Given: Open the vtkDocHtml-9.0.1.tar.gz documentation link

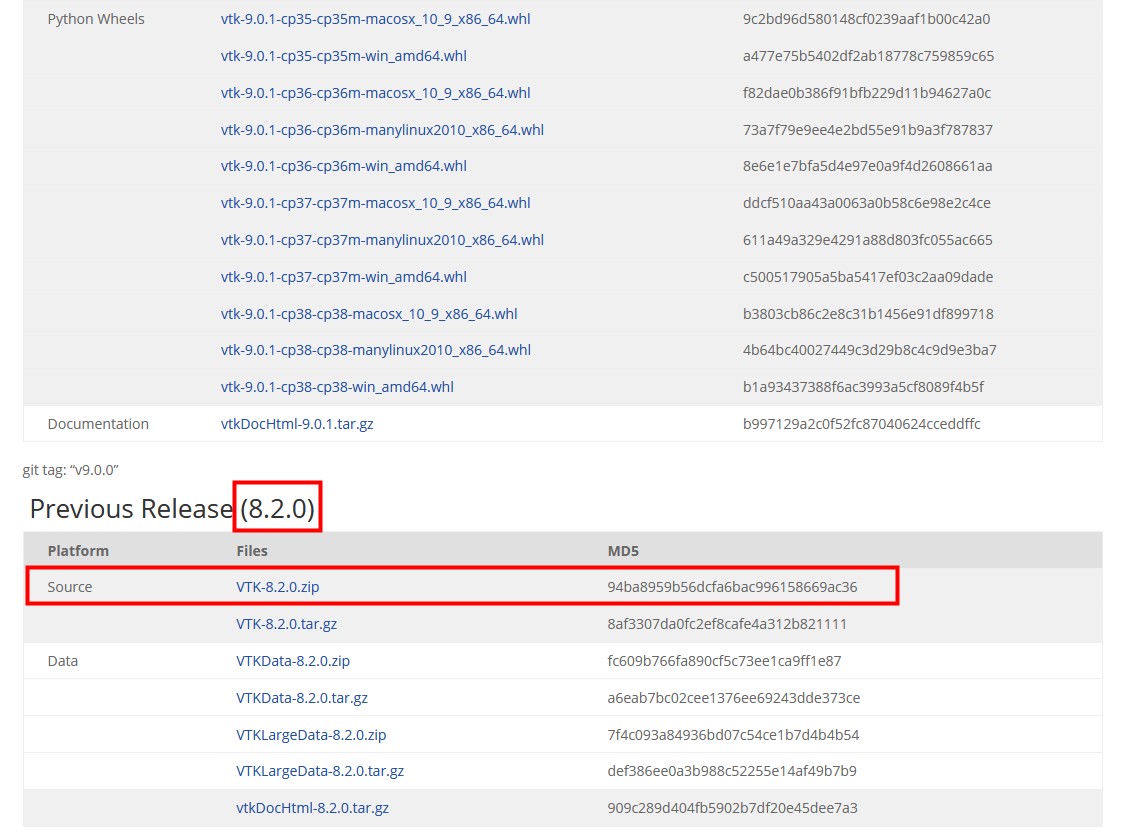Looking at the screenshot, I should click(x=297, y=423).
